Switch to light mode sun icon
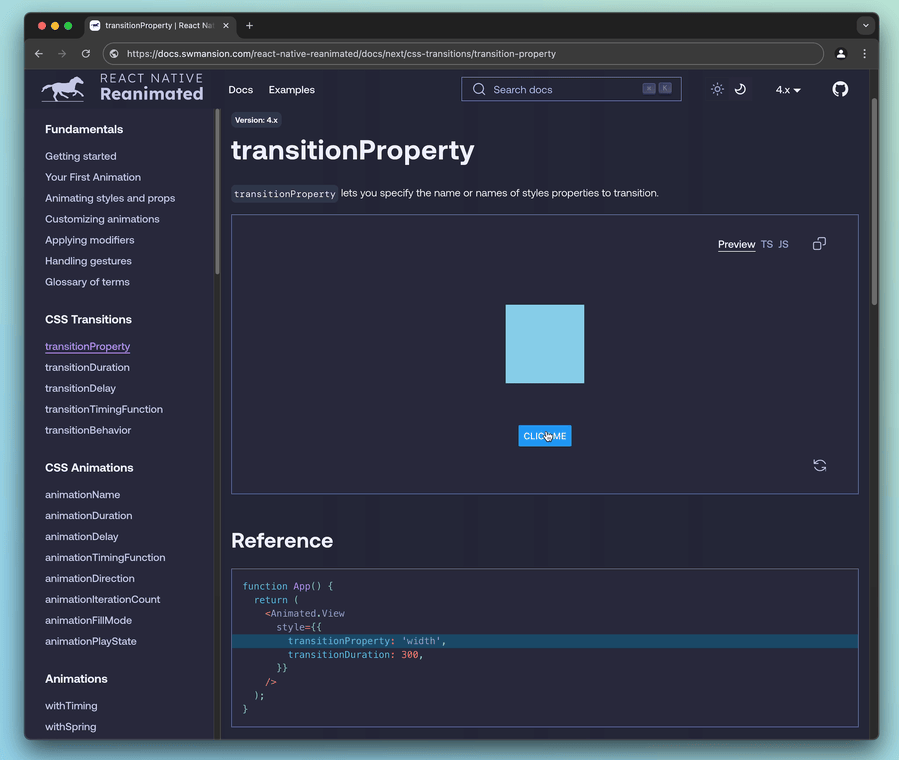The height and width of the screenshot is (760, 899). point(717,89)
